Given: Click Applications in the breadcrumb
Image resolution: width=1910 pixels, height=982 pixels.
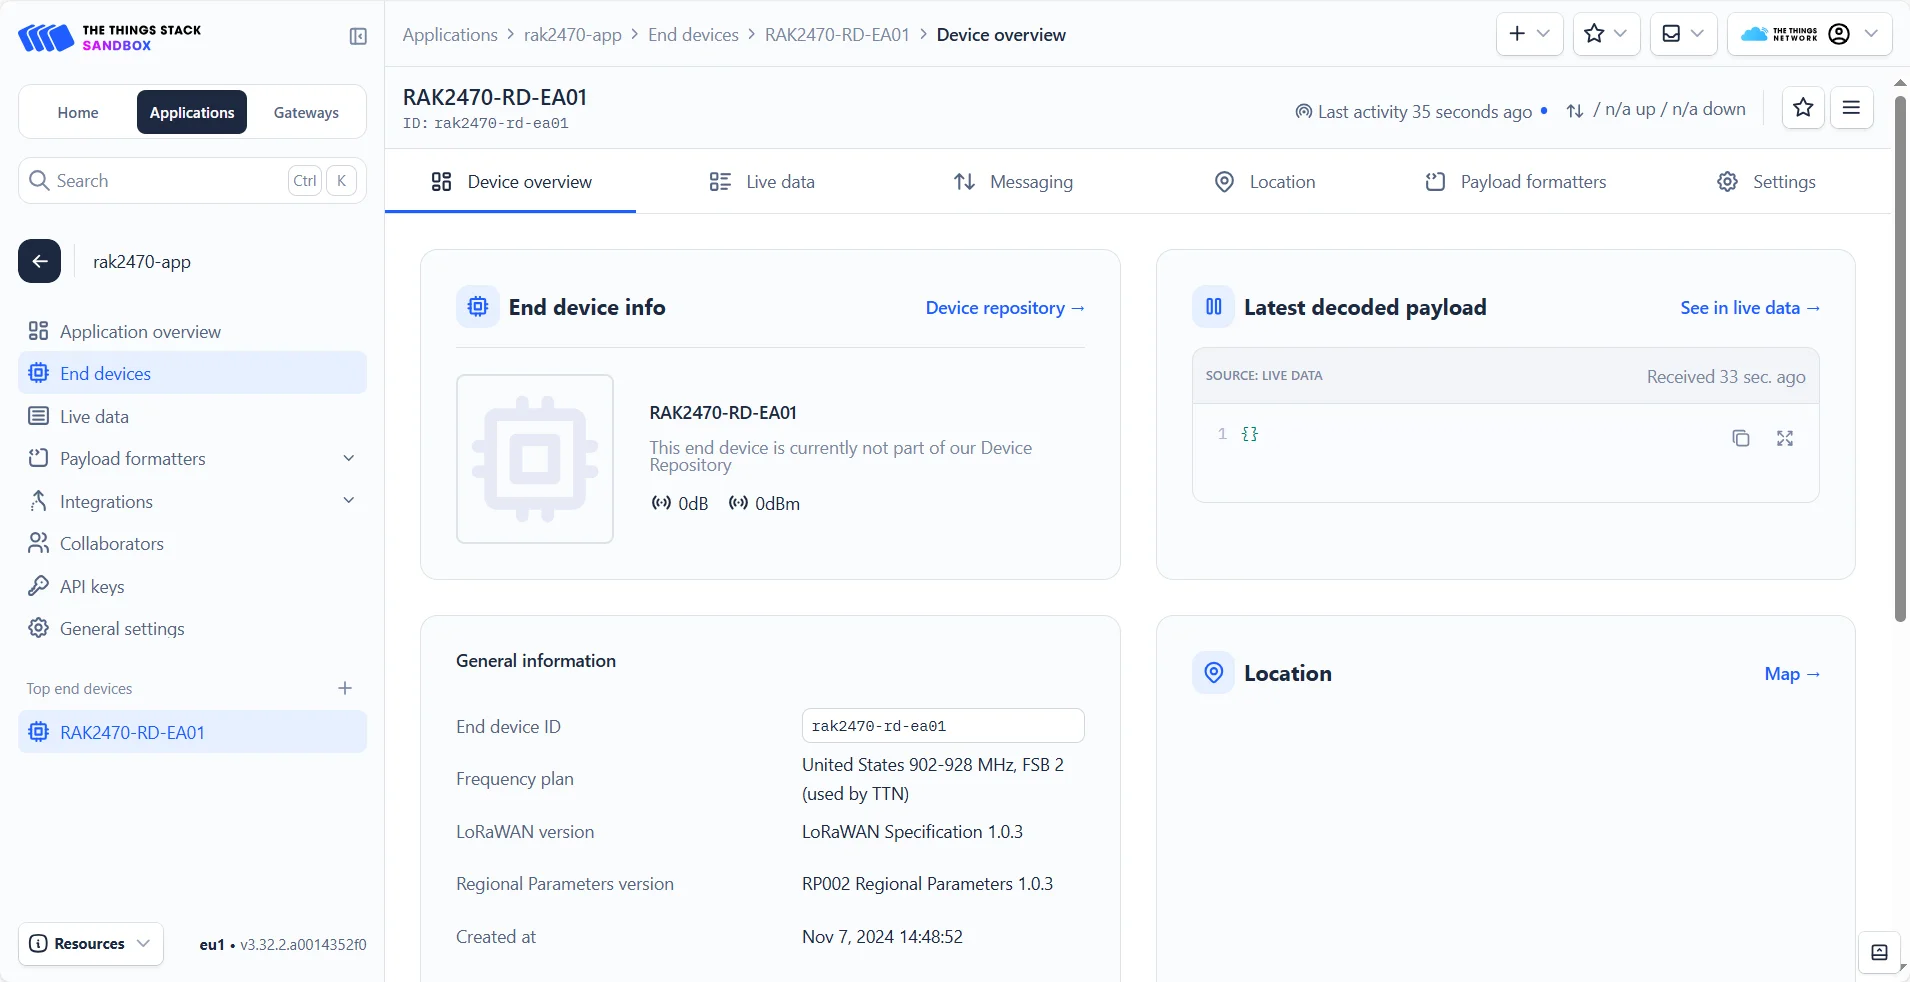Looking at the screenshot, I should [450, 35].
